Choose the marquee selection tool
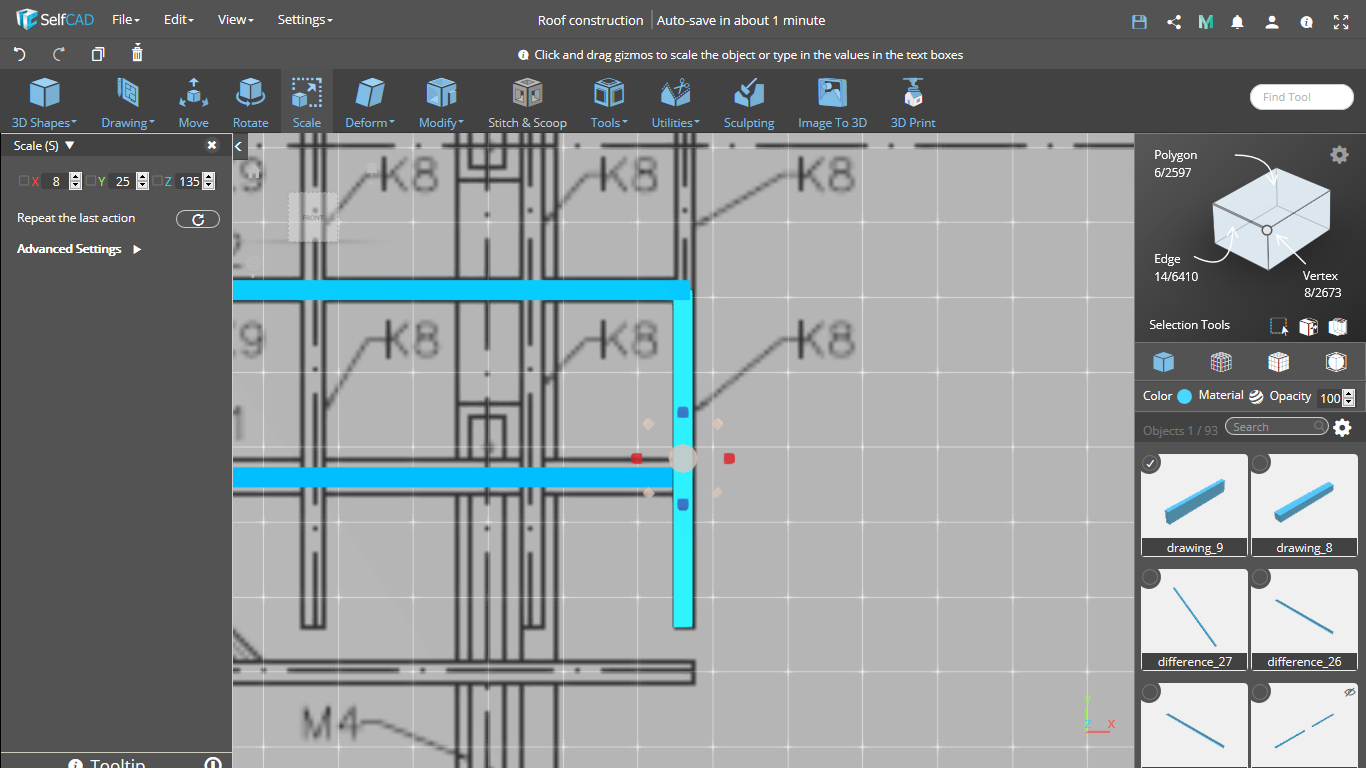 [1279, 326]
